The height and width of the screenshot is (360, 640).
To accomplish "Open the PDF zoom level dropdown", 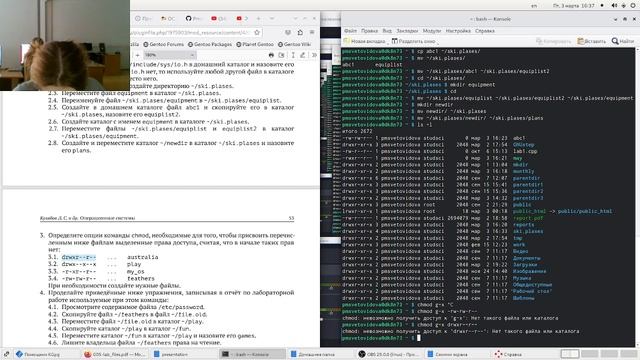I will point(169,55).
